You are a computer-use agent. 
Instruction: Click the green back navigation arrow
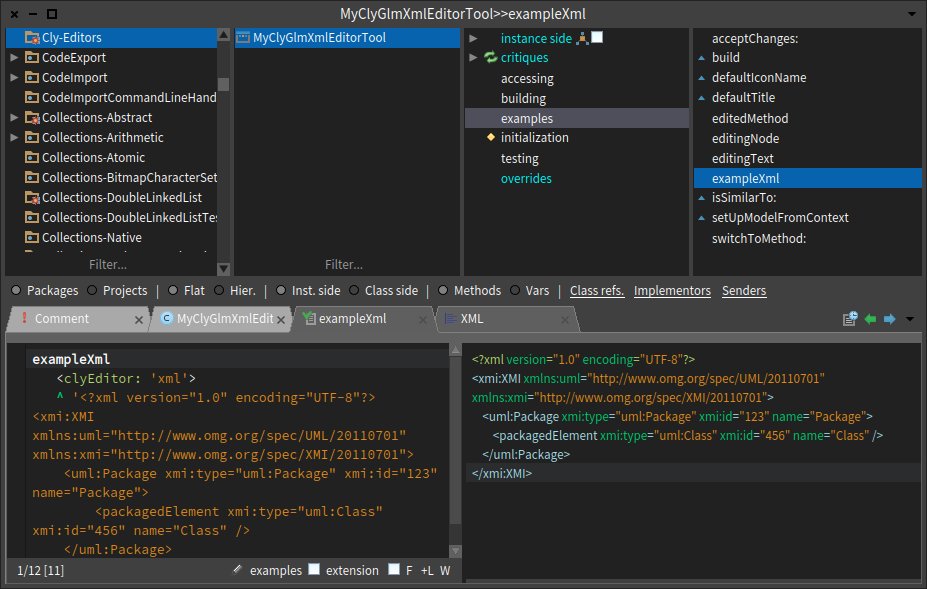click(x=870, y=319)
